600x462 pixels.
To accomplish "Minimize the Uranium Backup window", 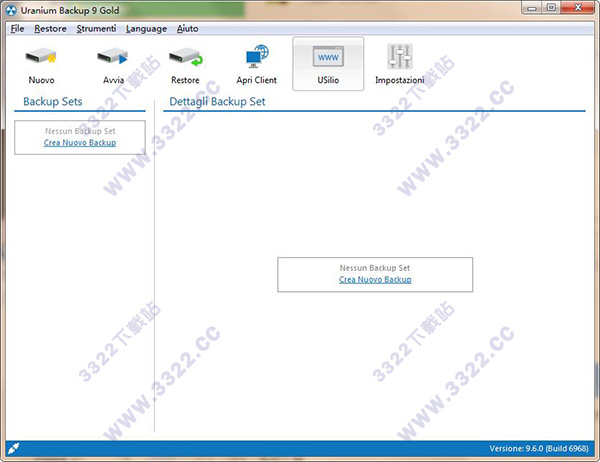I will click(x=532, y=8).
